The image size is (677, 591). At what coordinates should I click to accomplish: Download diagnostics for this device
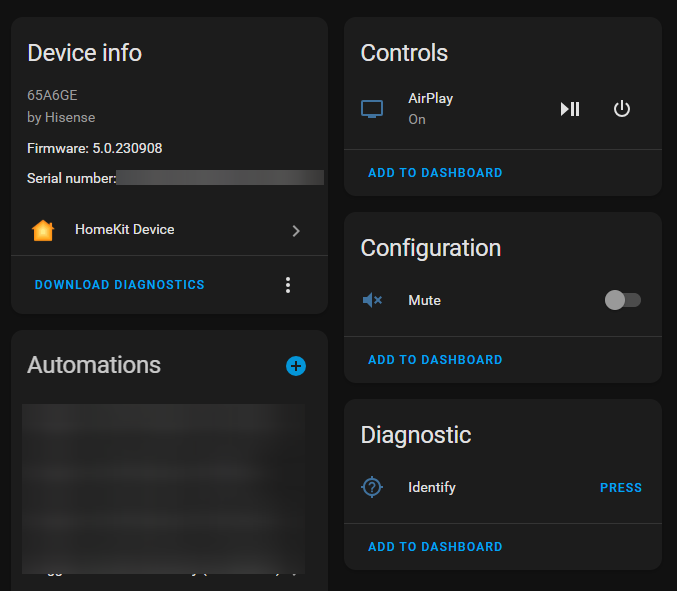pyautogui.click(x=119, y=285)
